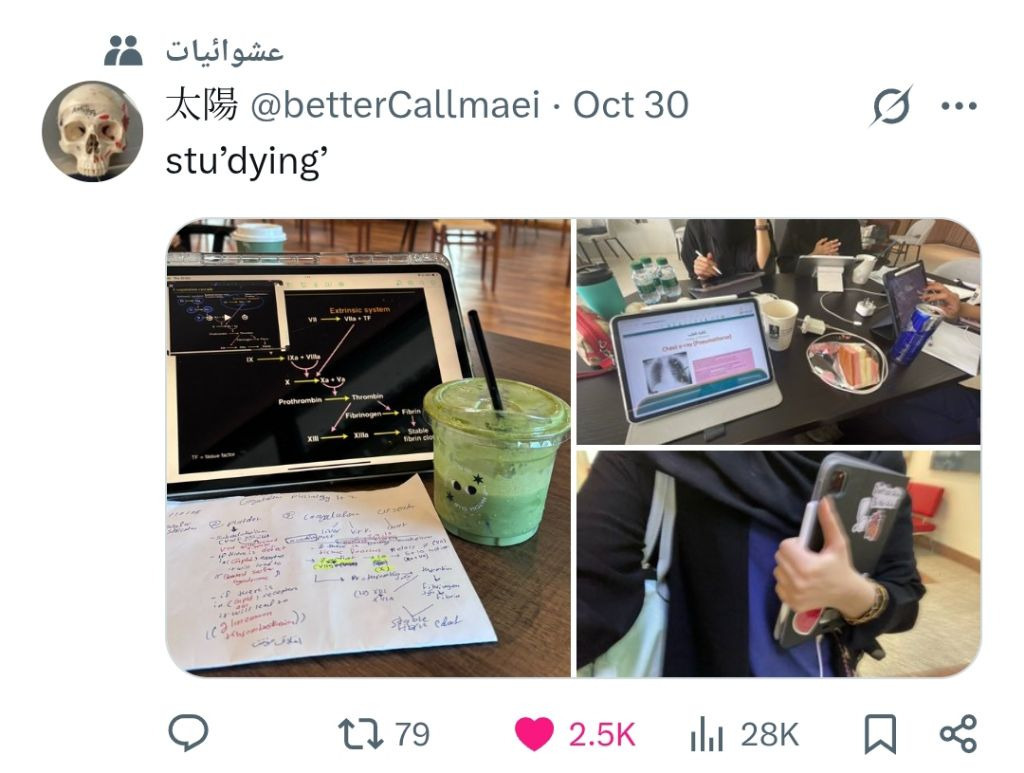This screenshot has height=773, width=1024.
Task: Click the community people icon
Action: tap(123, 50)
